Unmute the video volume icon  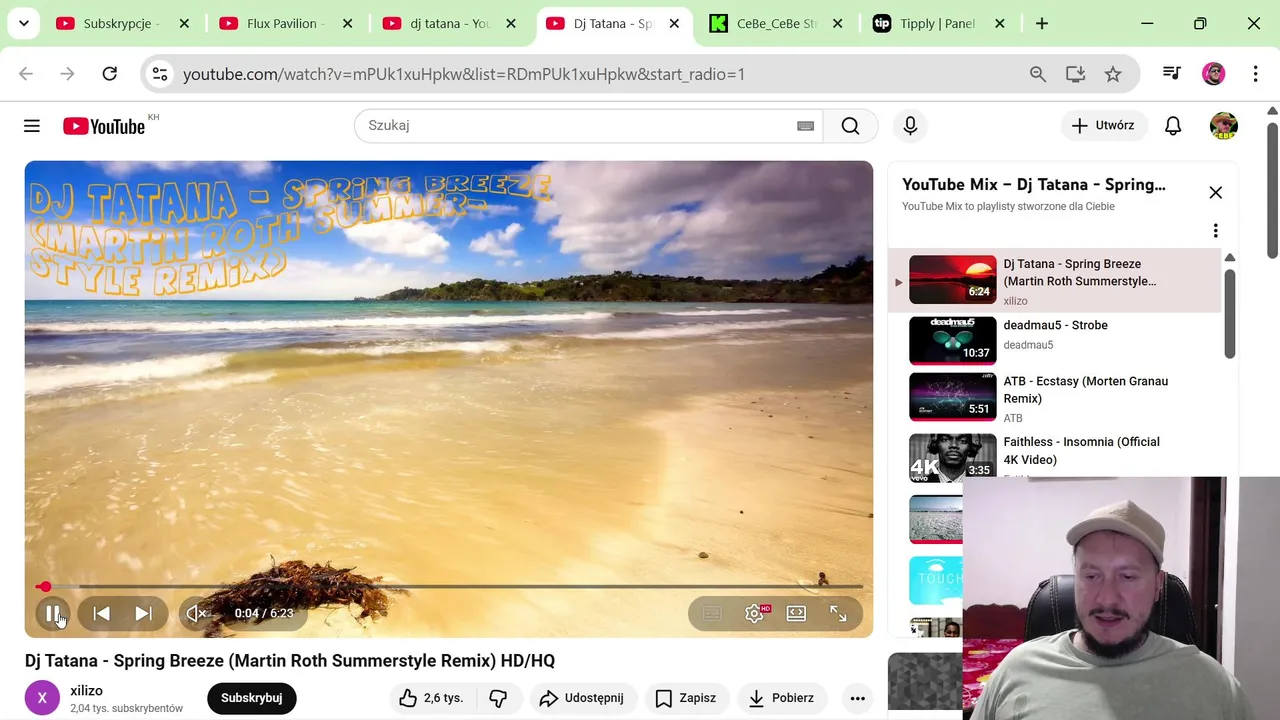[197, 613]
